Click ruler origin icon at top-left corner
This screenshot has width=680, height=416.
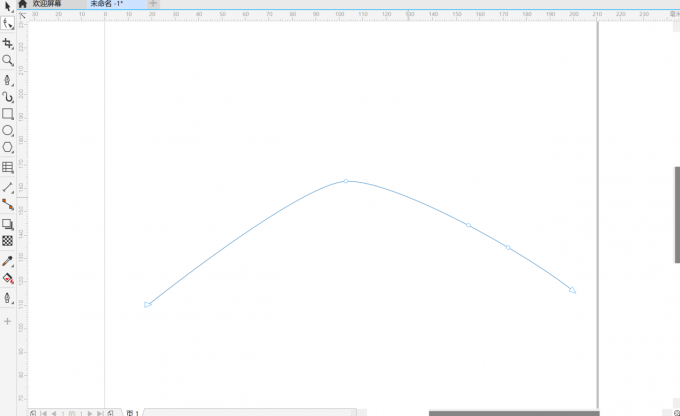coord(22,15)
